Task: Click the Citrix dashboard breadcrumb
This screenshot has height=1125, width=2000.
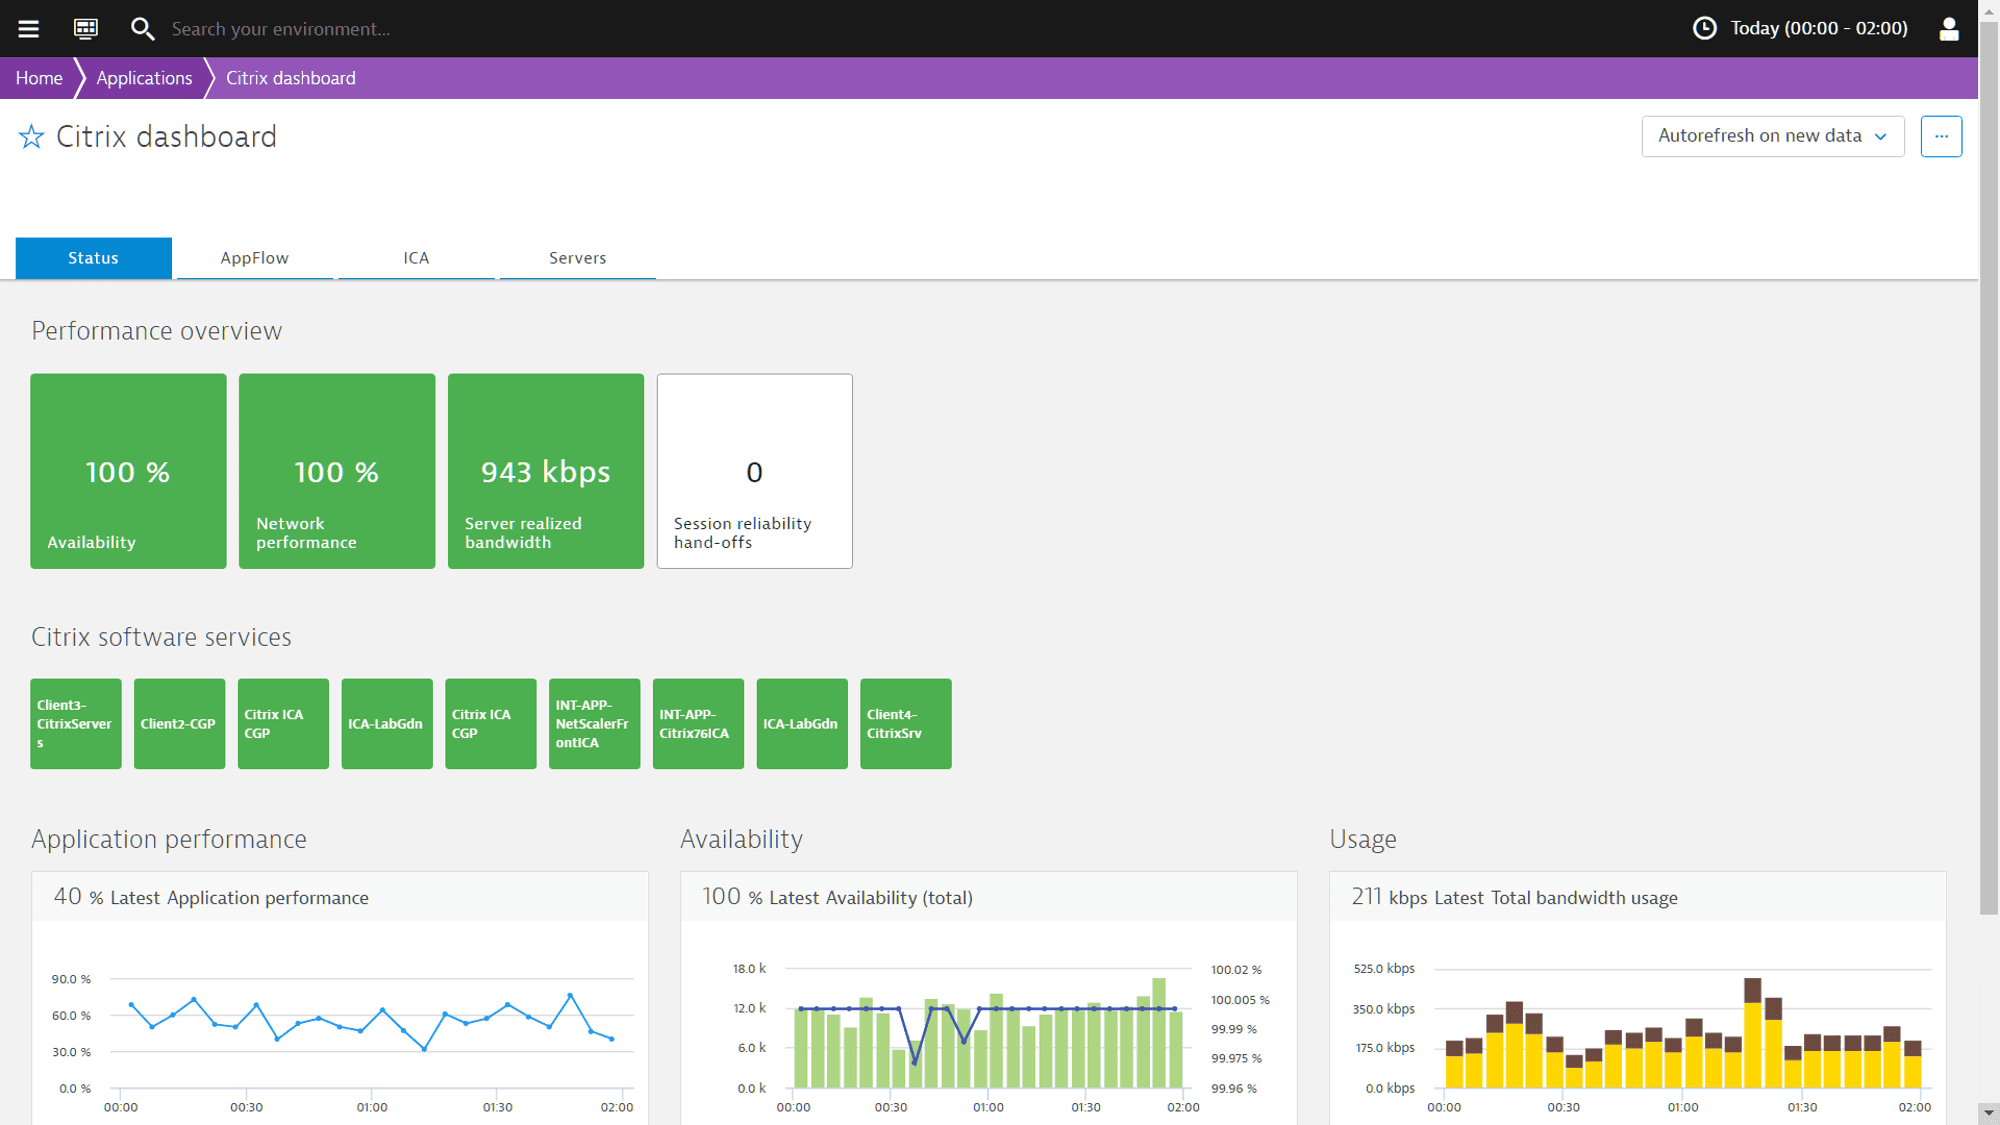Action: pyautogui.click(x=291, y=78)
